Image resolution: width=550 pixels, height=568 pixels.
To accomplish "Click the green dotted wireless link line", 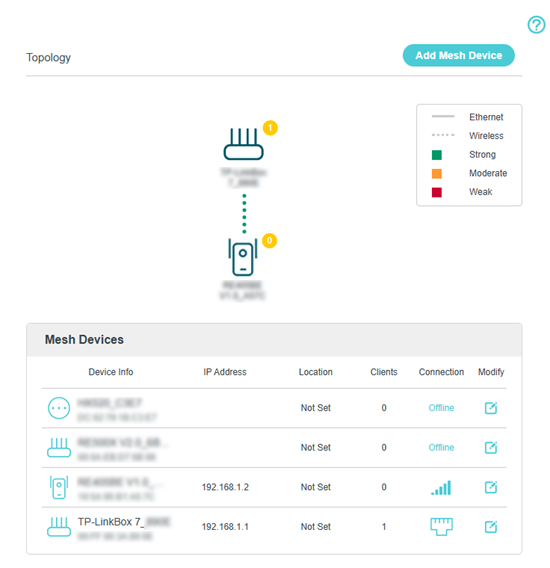I will click(244, 214).
